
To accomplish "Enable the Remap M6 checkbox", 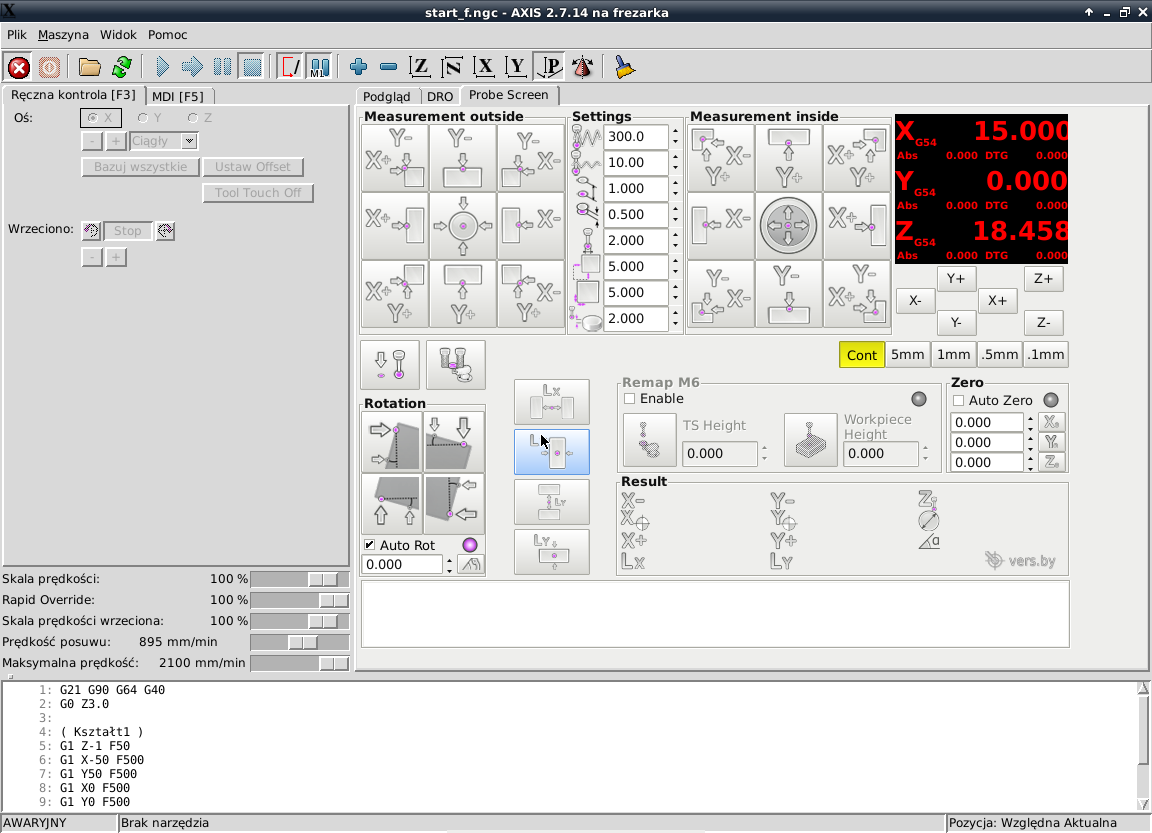I will click(630, 399).
